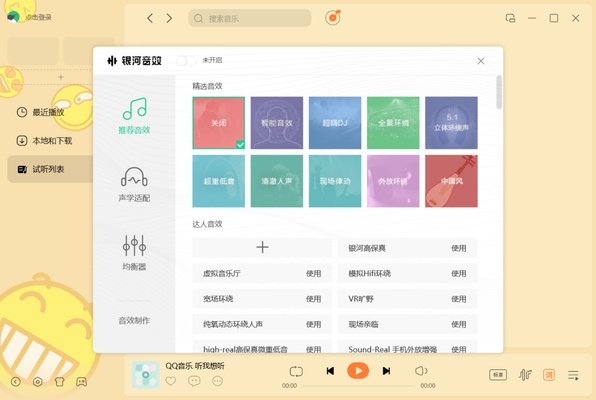This screenshot has height=400, width=596.
Task: Skip to the previous track
Action: 330,371
